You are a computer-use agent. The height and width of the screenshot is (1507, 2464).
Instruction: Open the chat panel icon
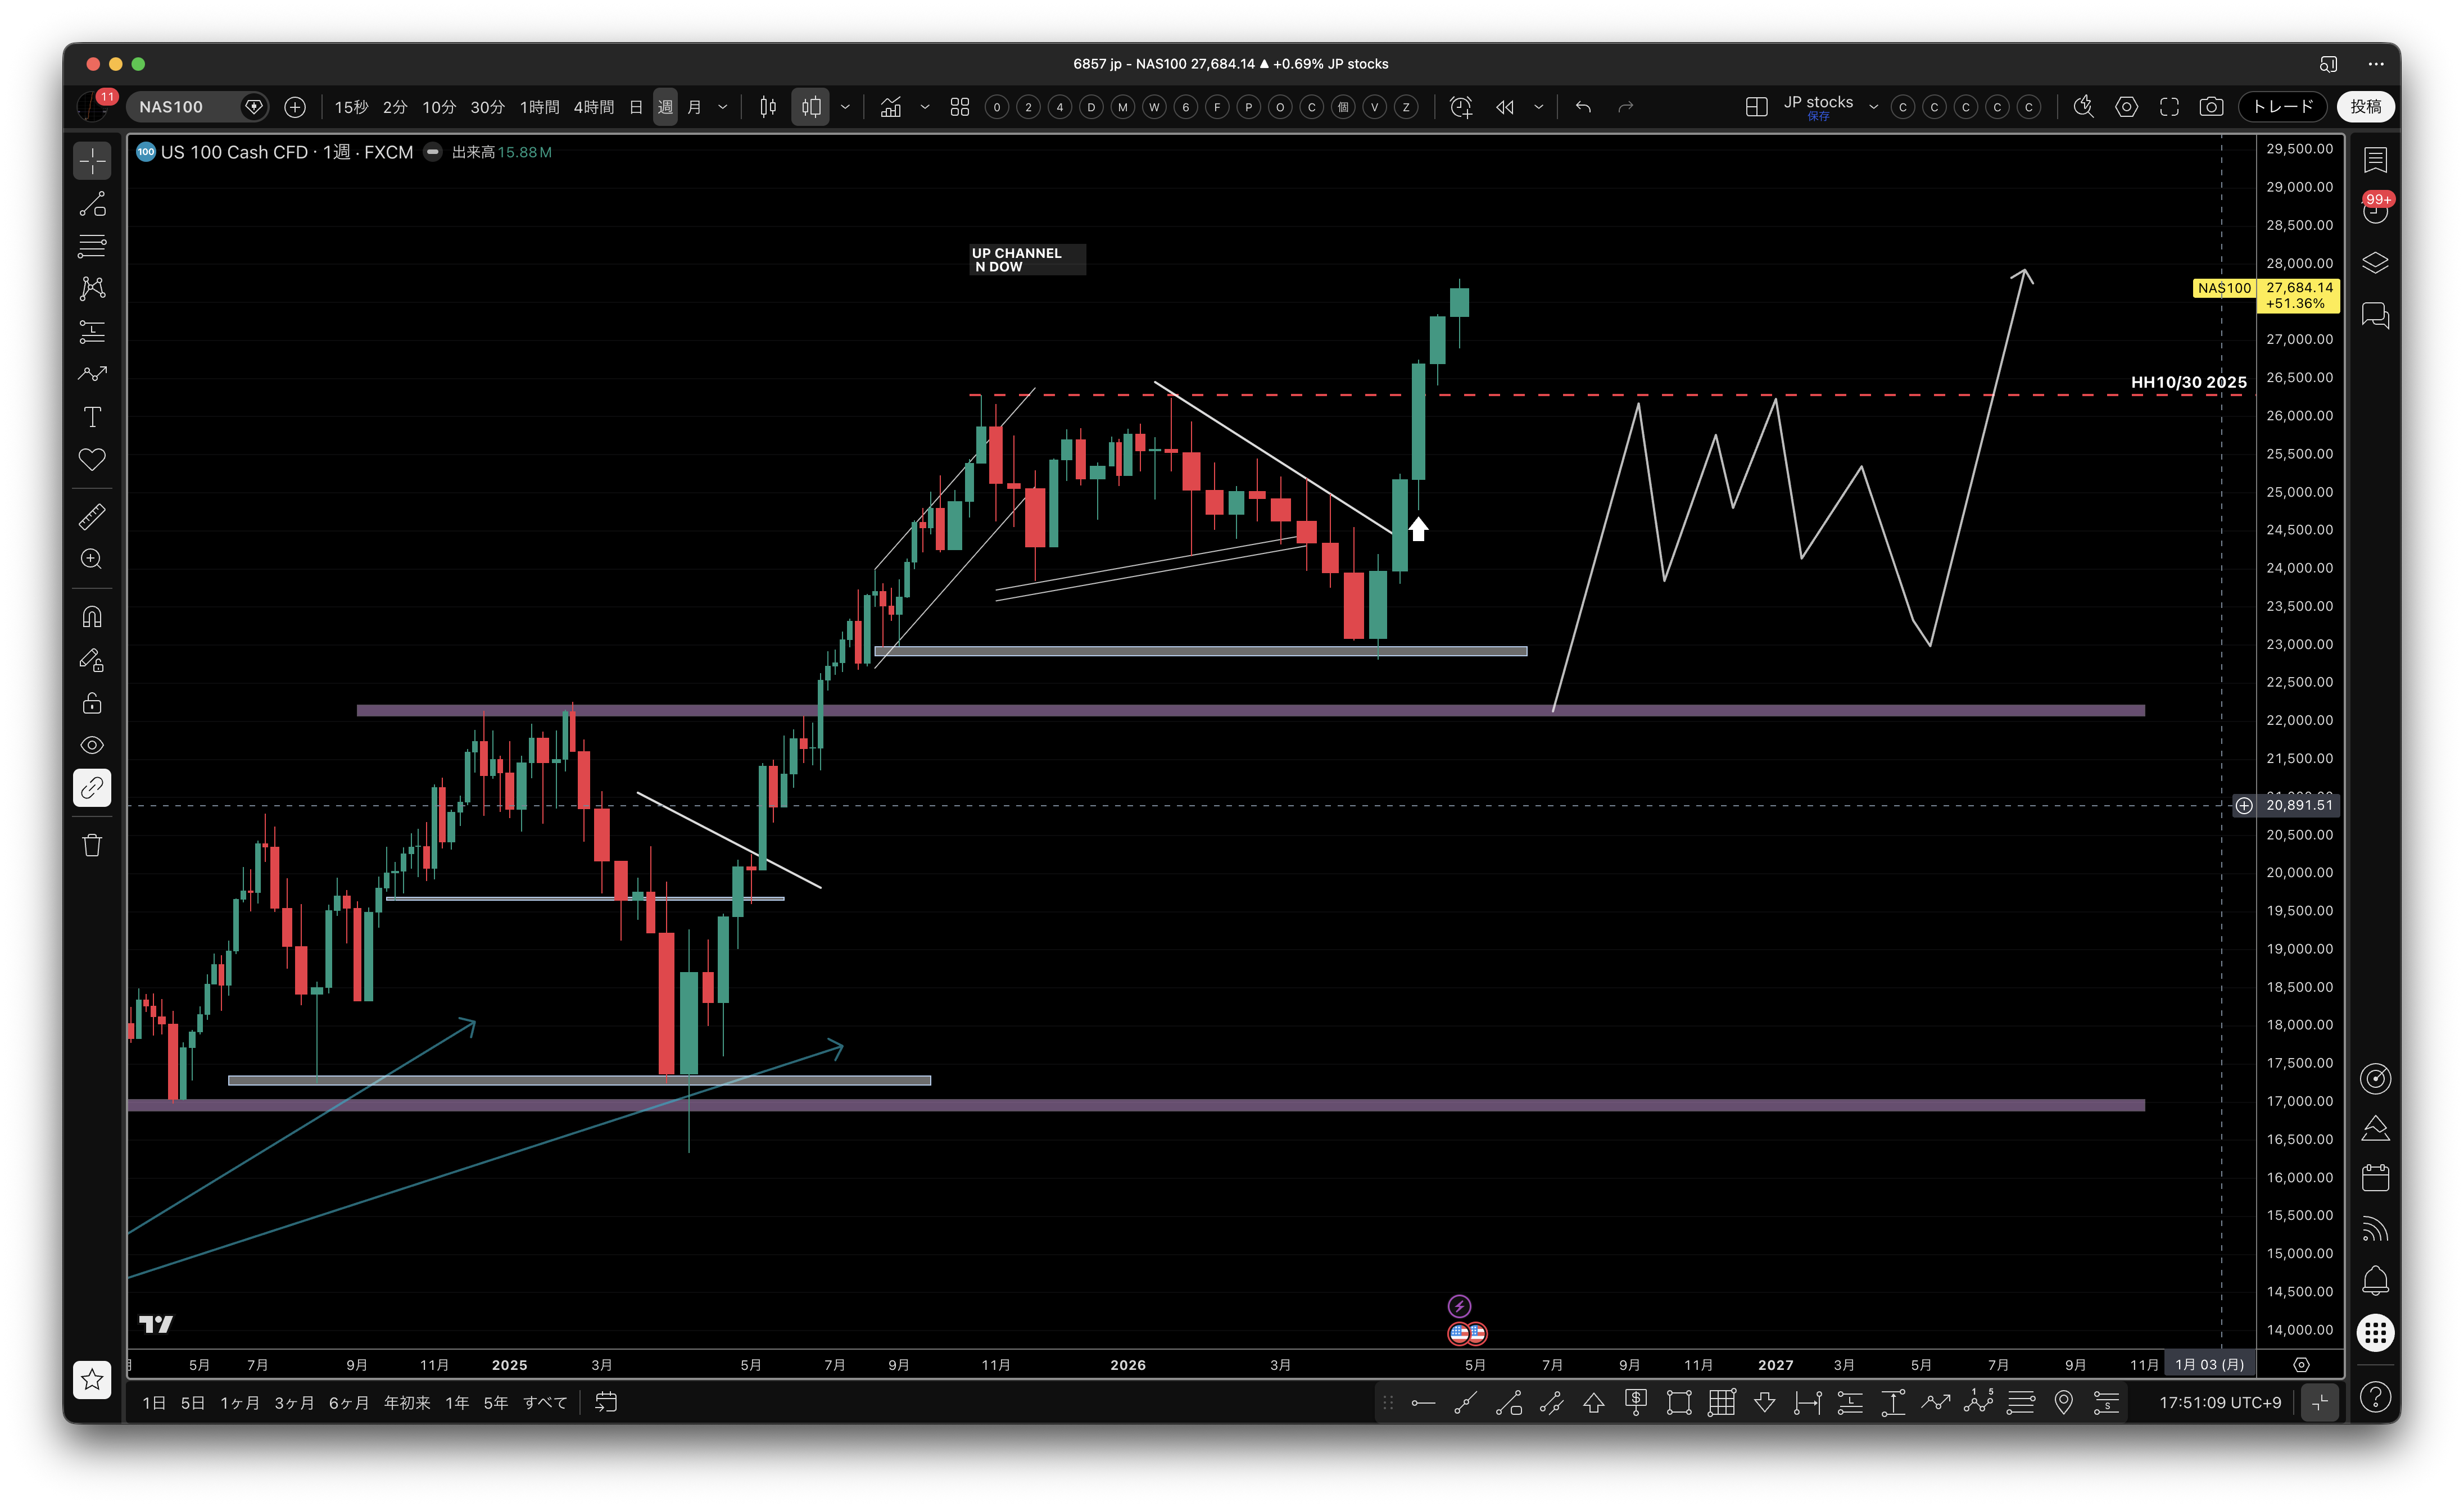coord(2376,316)
